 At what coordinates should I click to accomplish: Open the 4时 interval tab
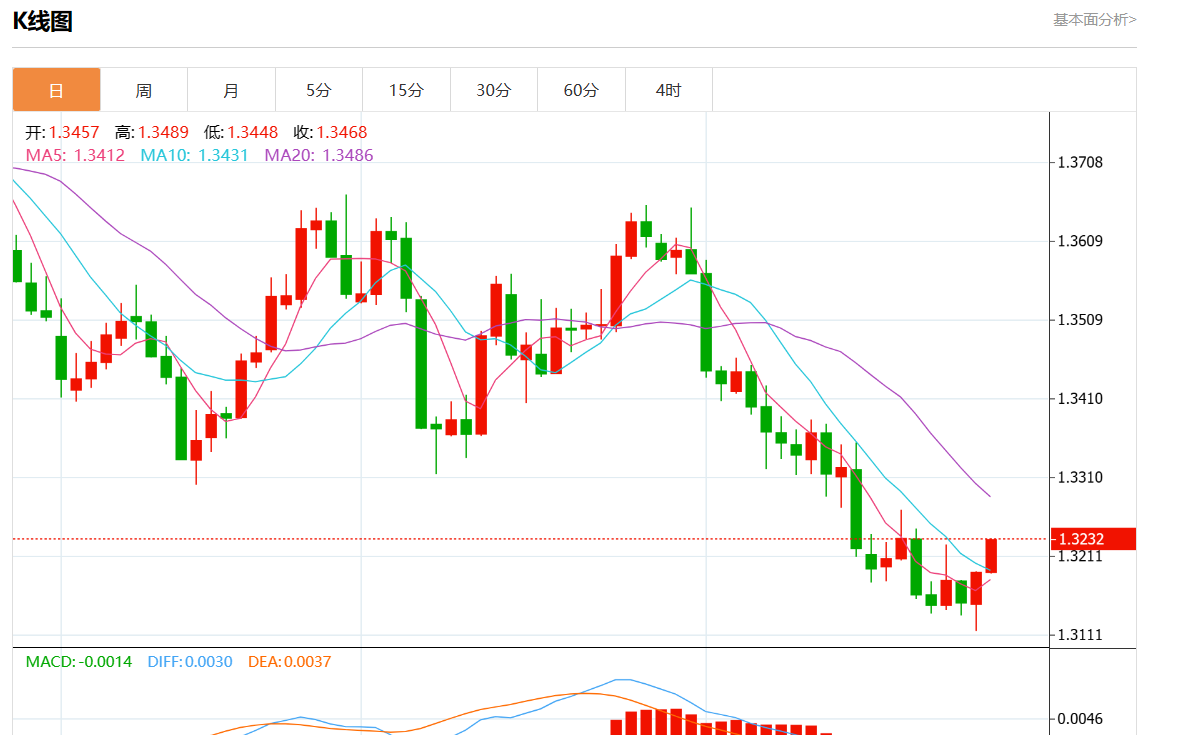tap(668, 90)
